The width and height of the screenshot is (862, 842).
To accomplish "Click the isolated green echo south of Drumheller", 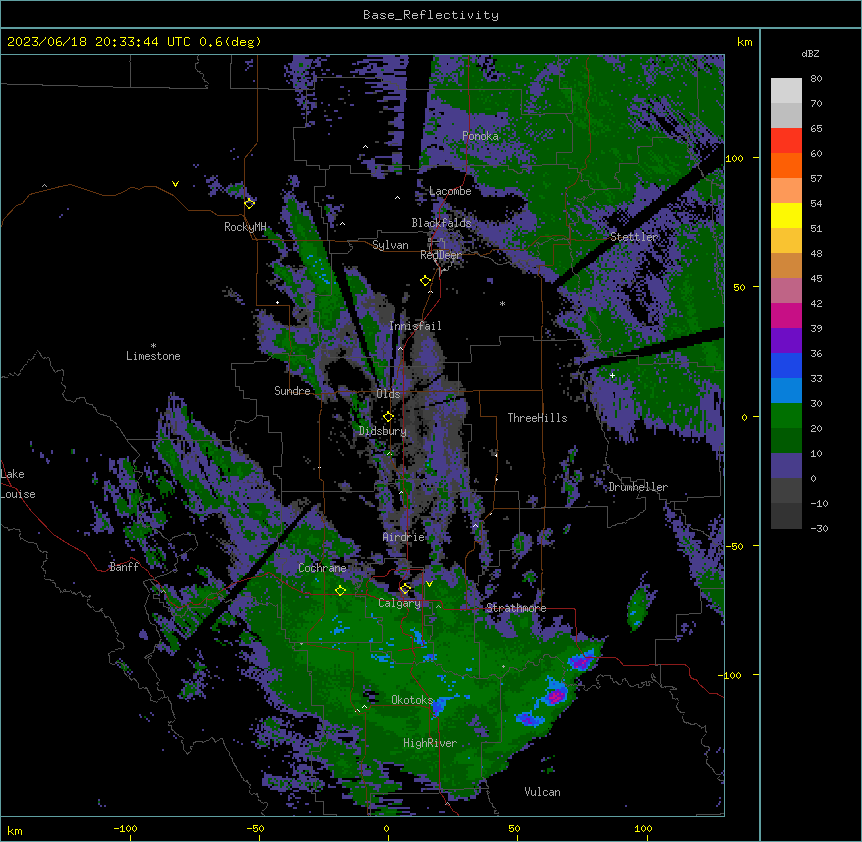I will [639, 607].
